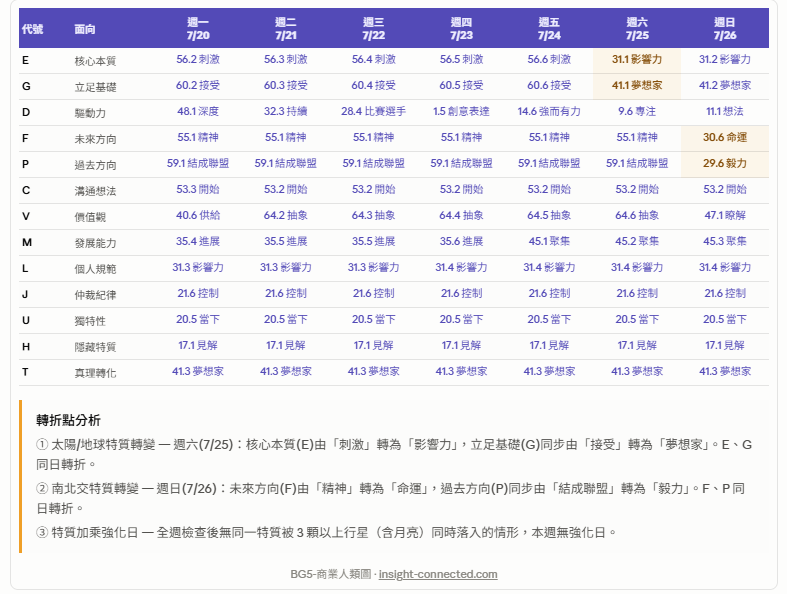Click the 28.4 比賽選手 cell
Image resolution: width=787 pixels, height=594 pixels.
click(x=373, y=111)
